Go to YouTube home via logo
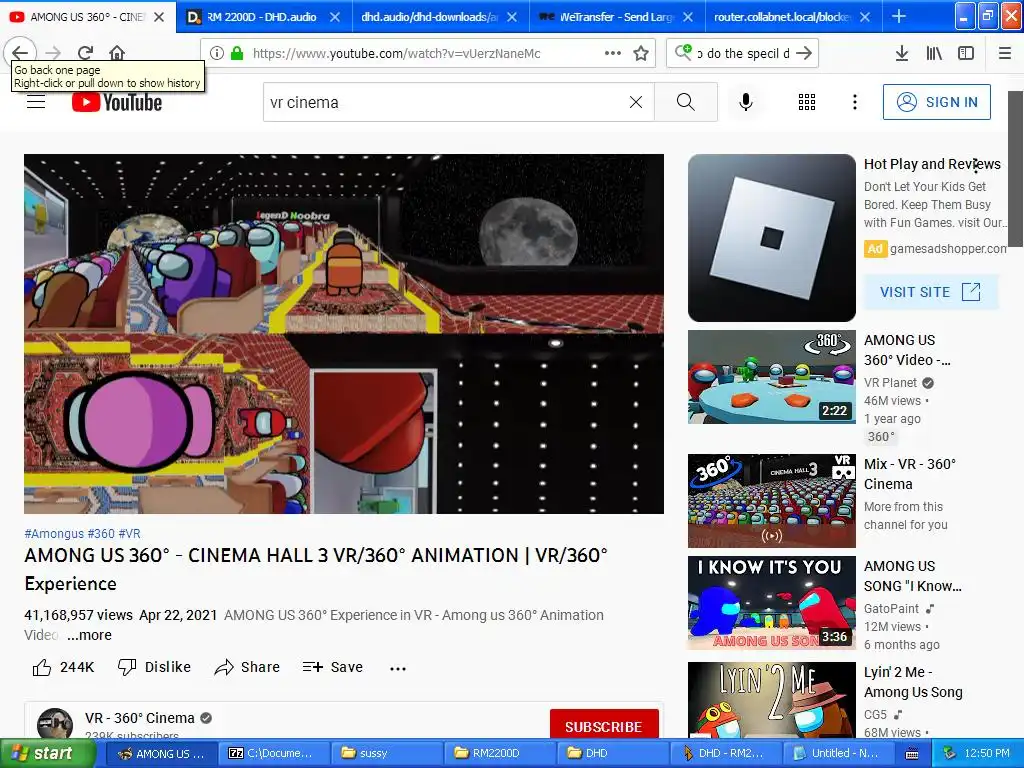This screenshot has width=1024, height=768. [117, 102]
